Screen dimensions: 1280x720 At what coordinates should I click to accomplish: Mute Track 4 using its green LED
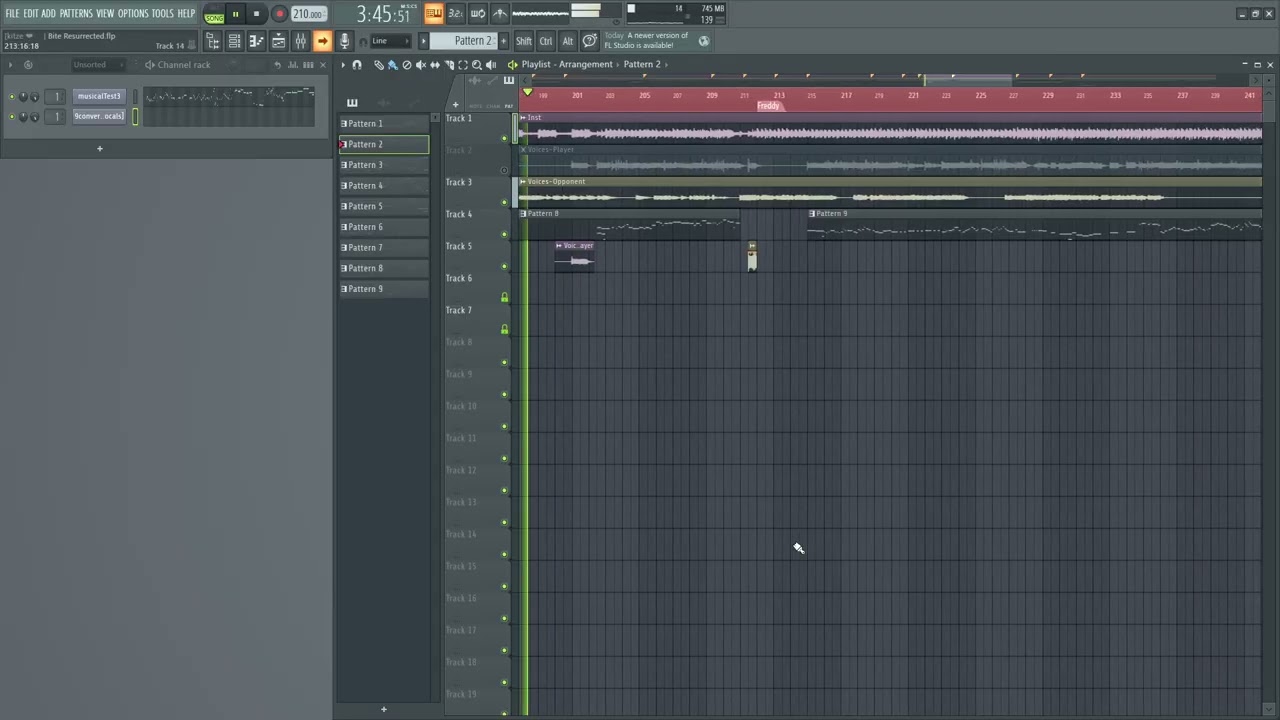tap(504, 234)
